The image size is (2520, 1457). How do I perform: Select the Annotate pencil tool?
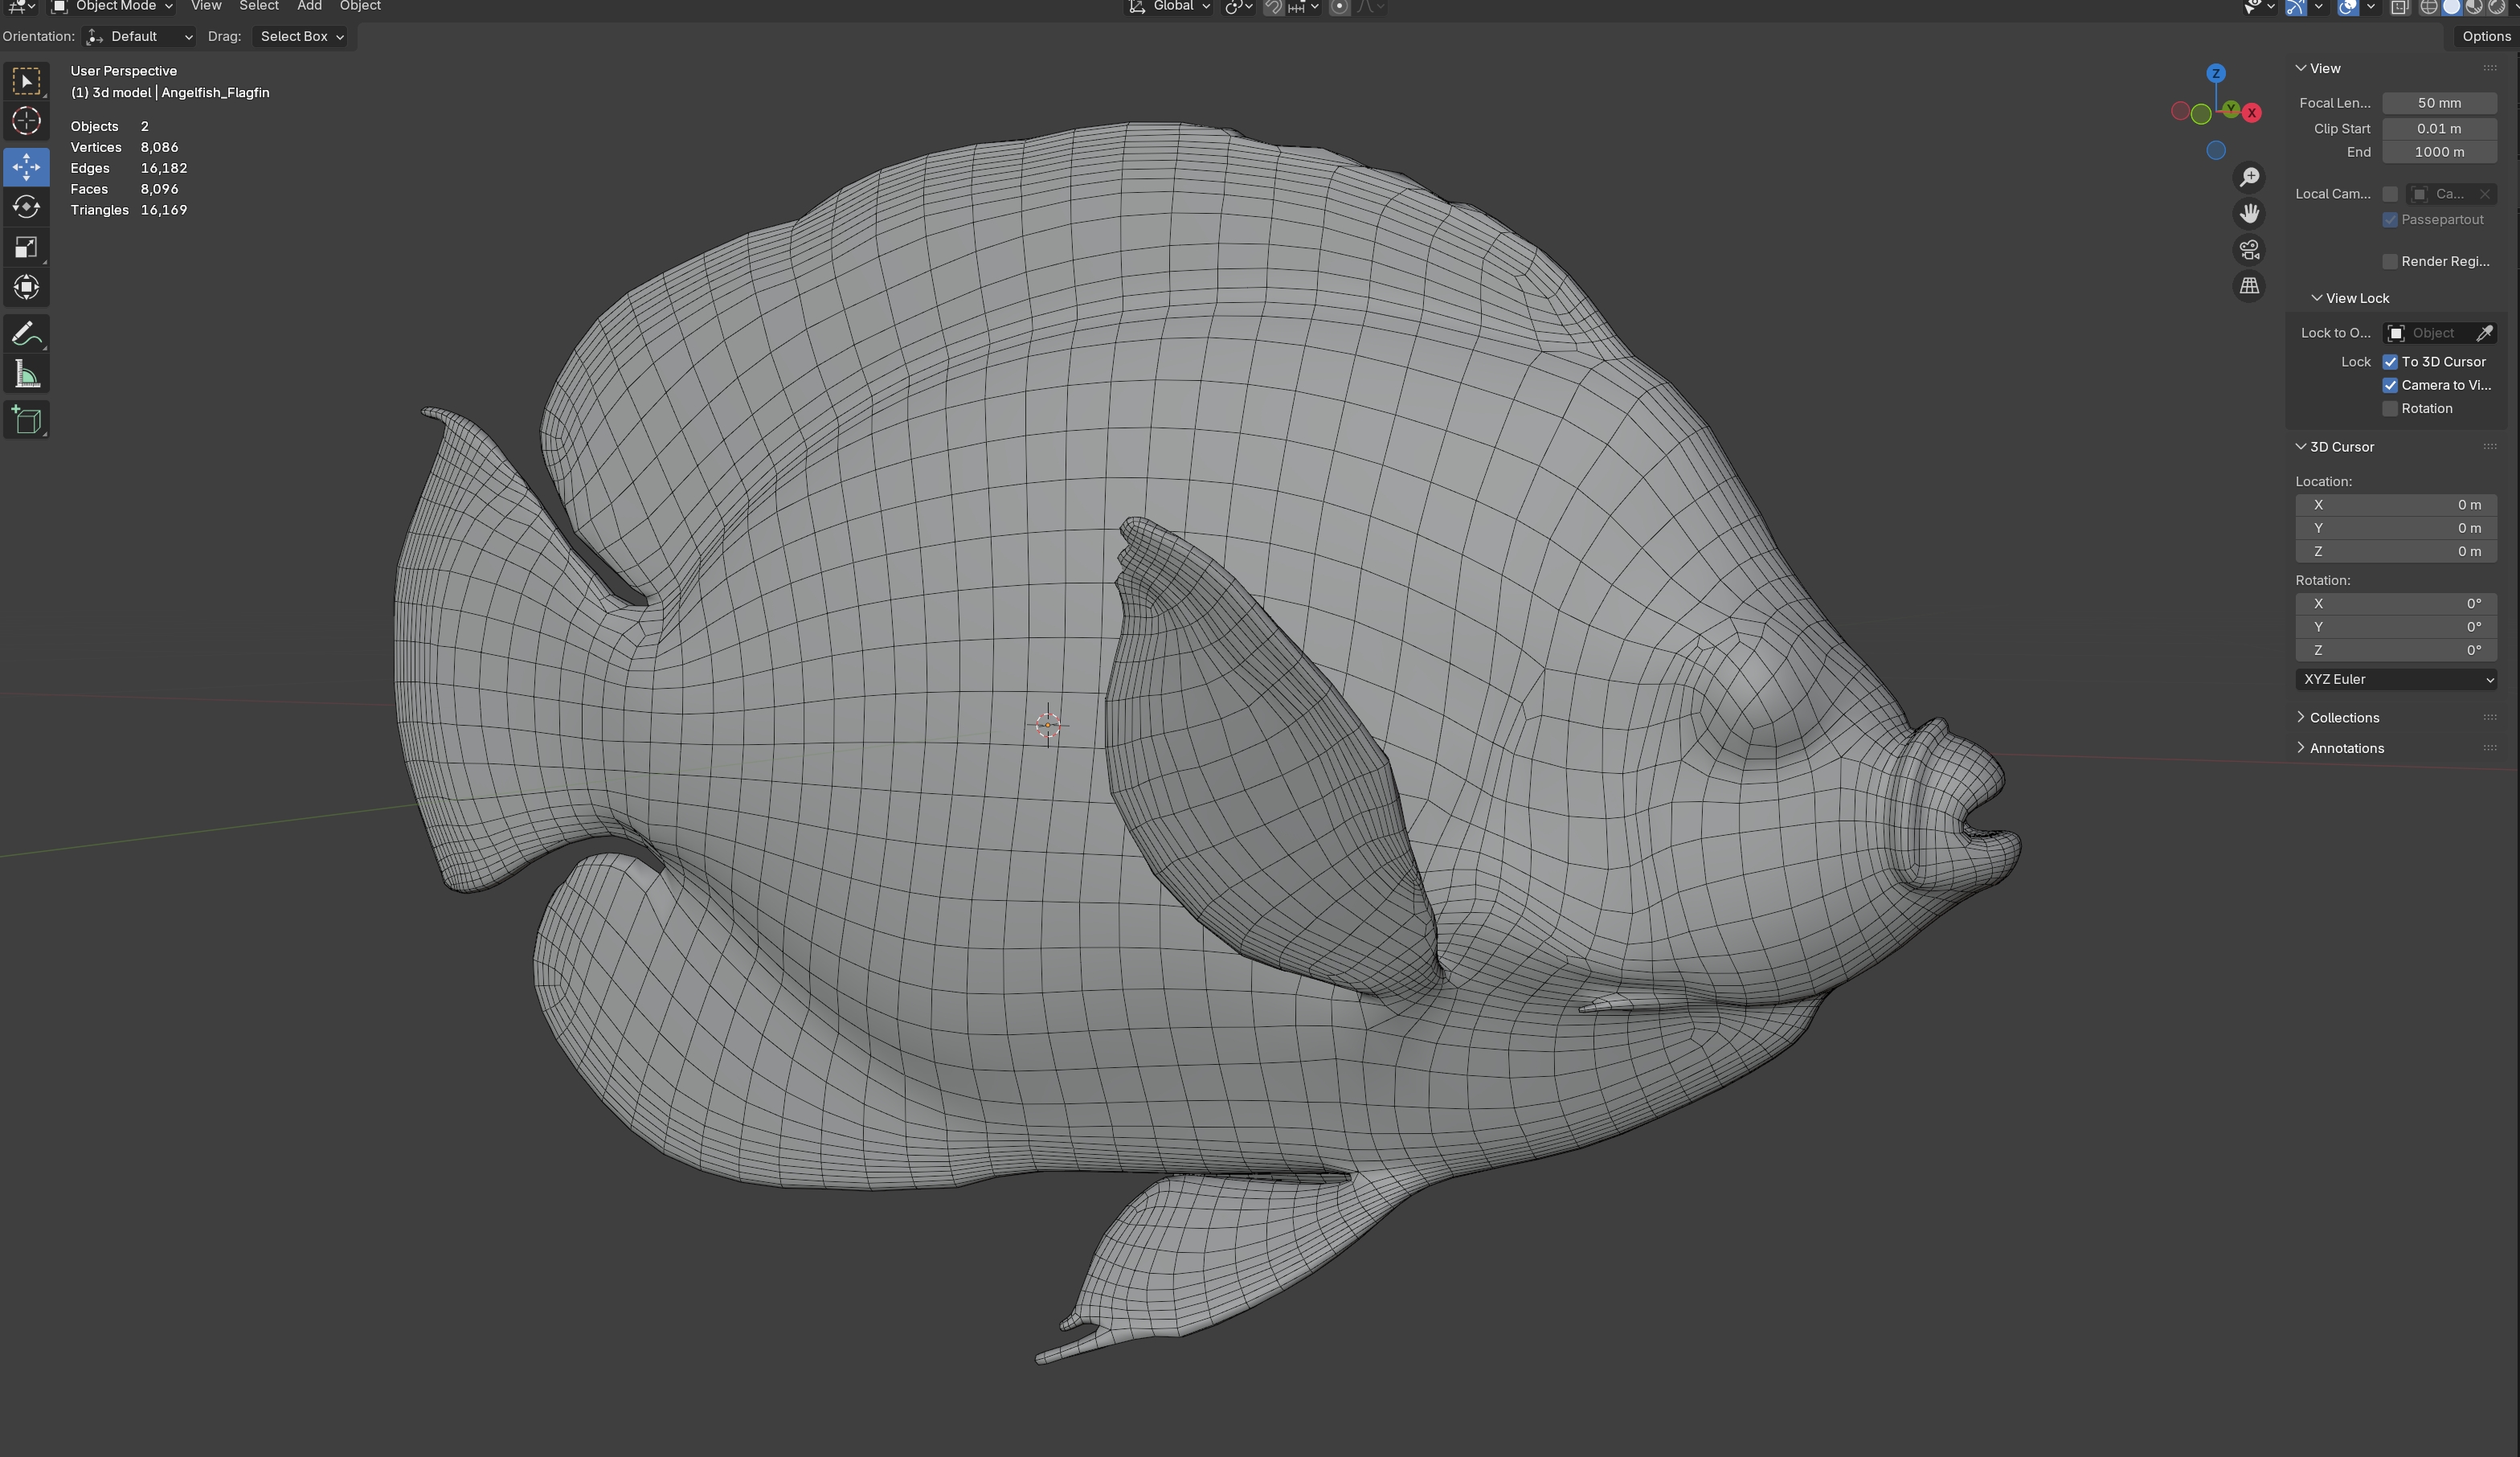[26, 334]
